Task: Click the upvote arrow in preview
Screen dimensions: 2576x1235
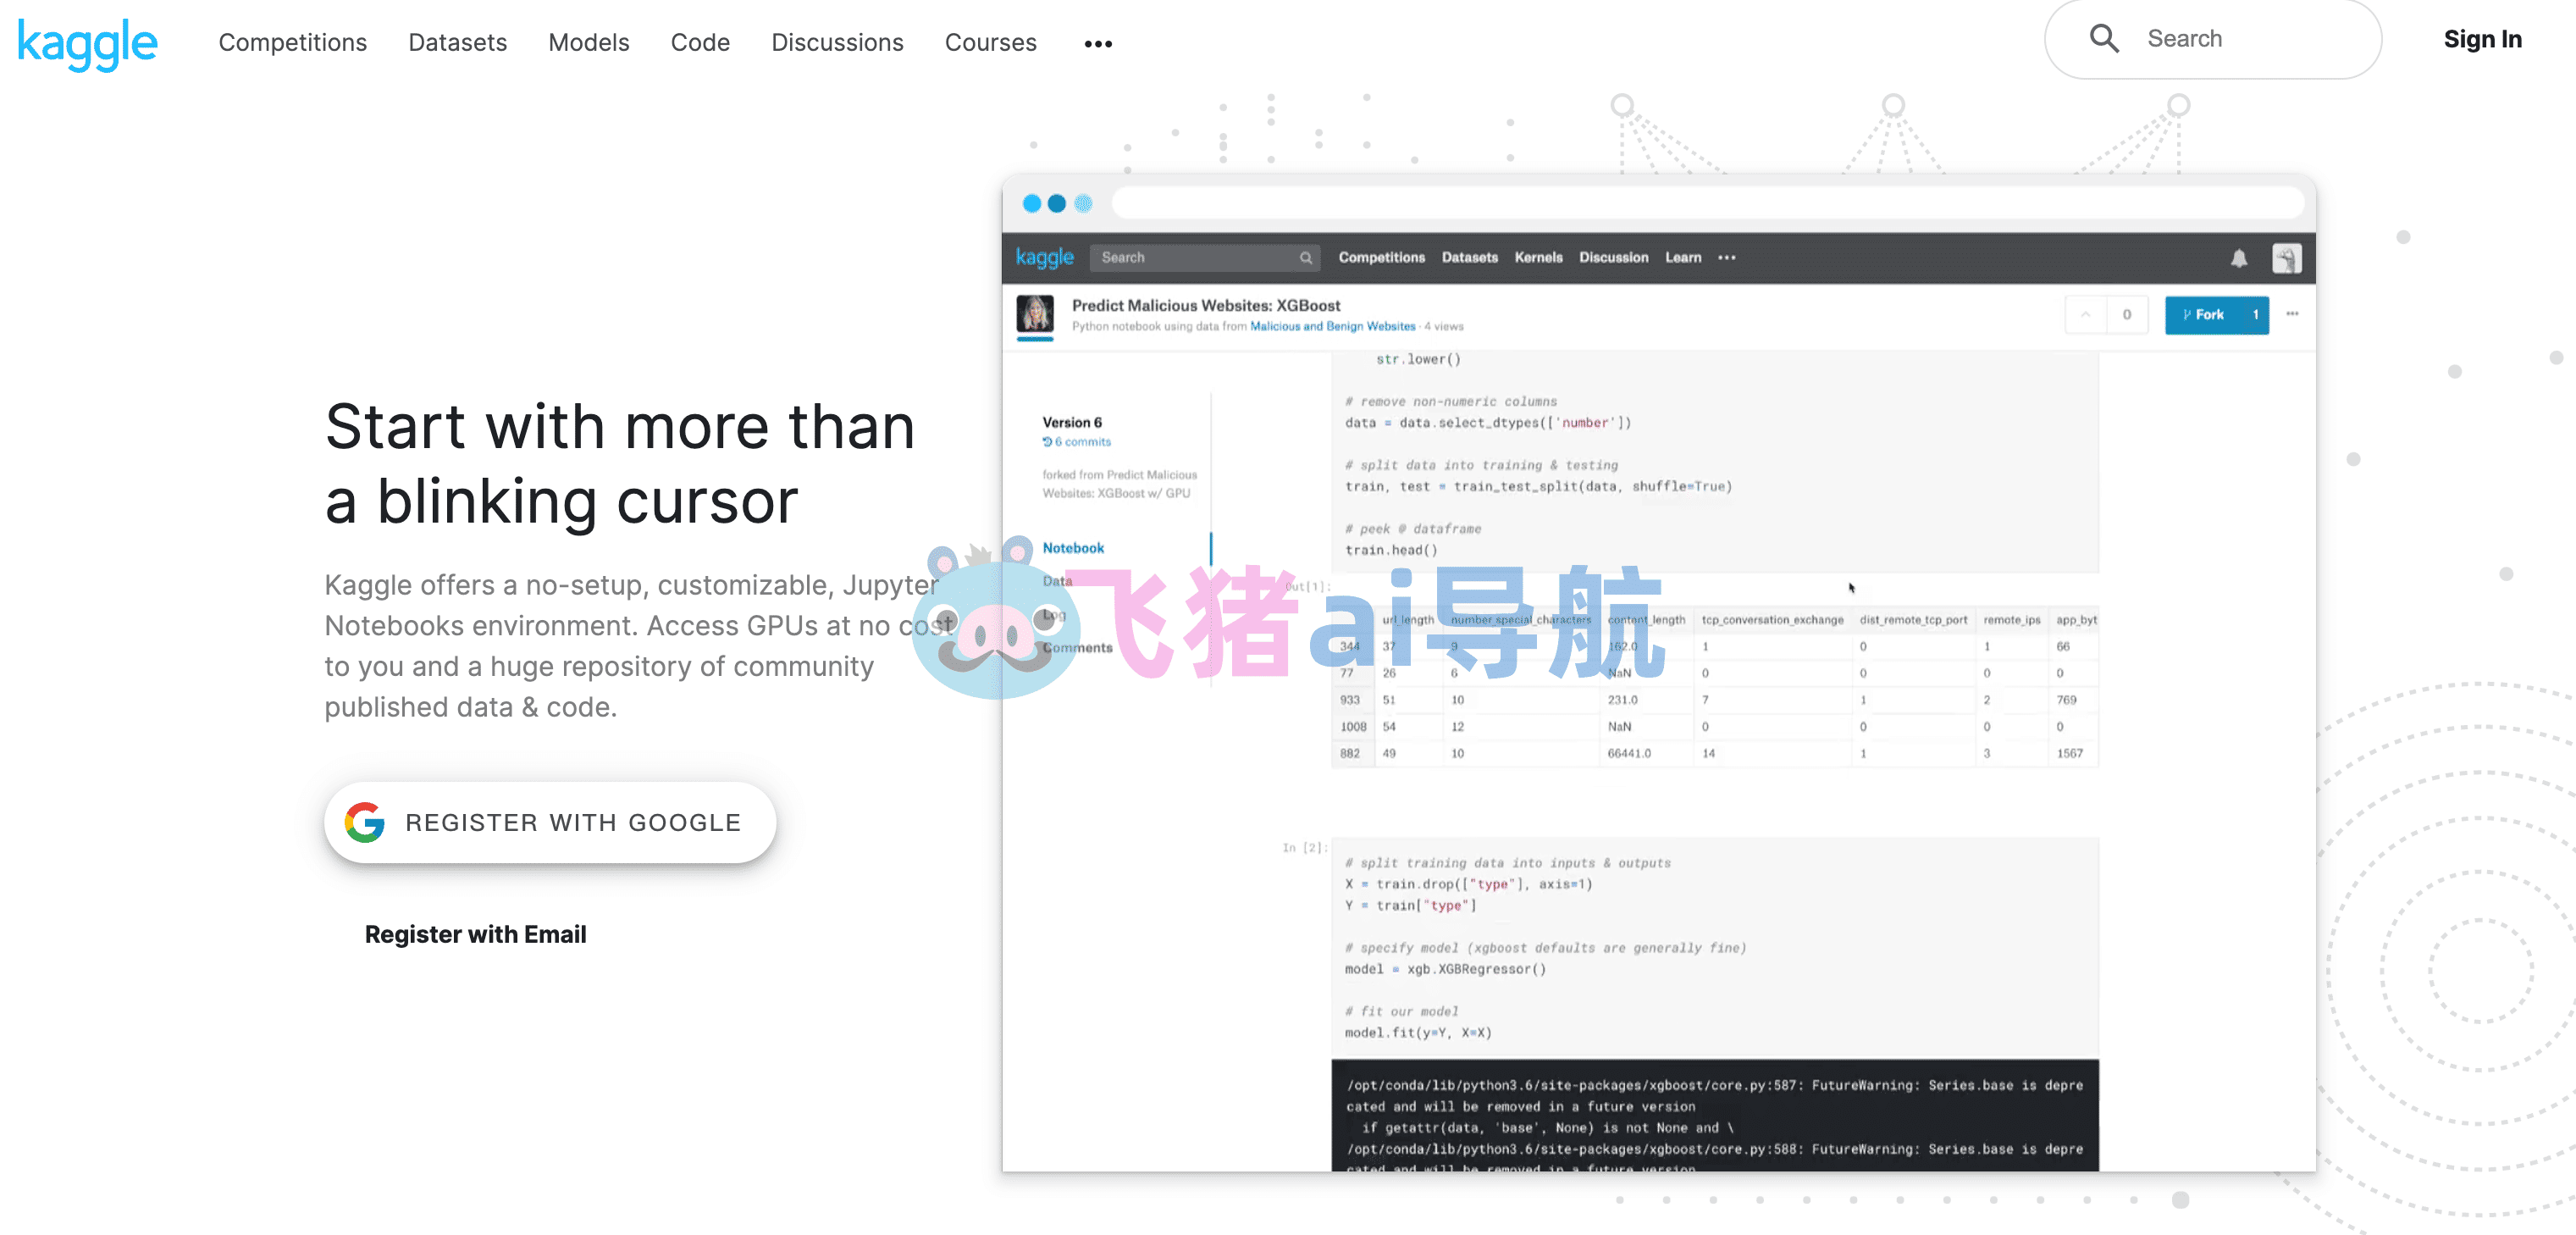Action: [2085, 315]
